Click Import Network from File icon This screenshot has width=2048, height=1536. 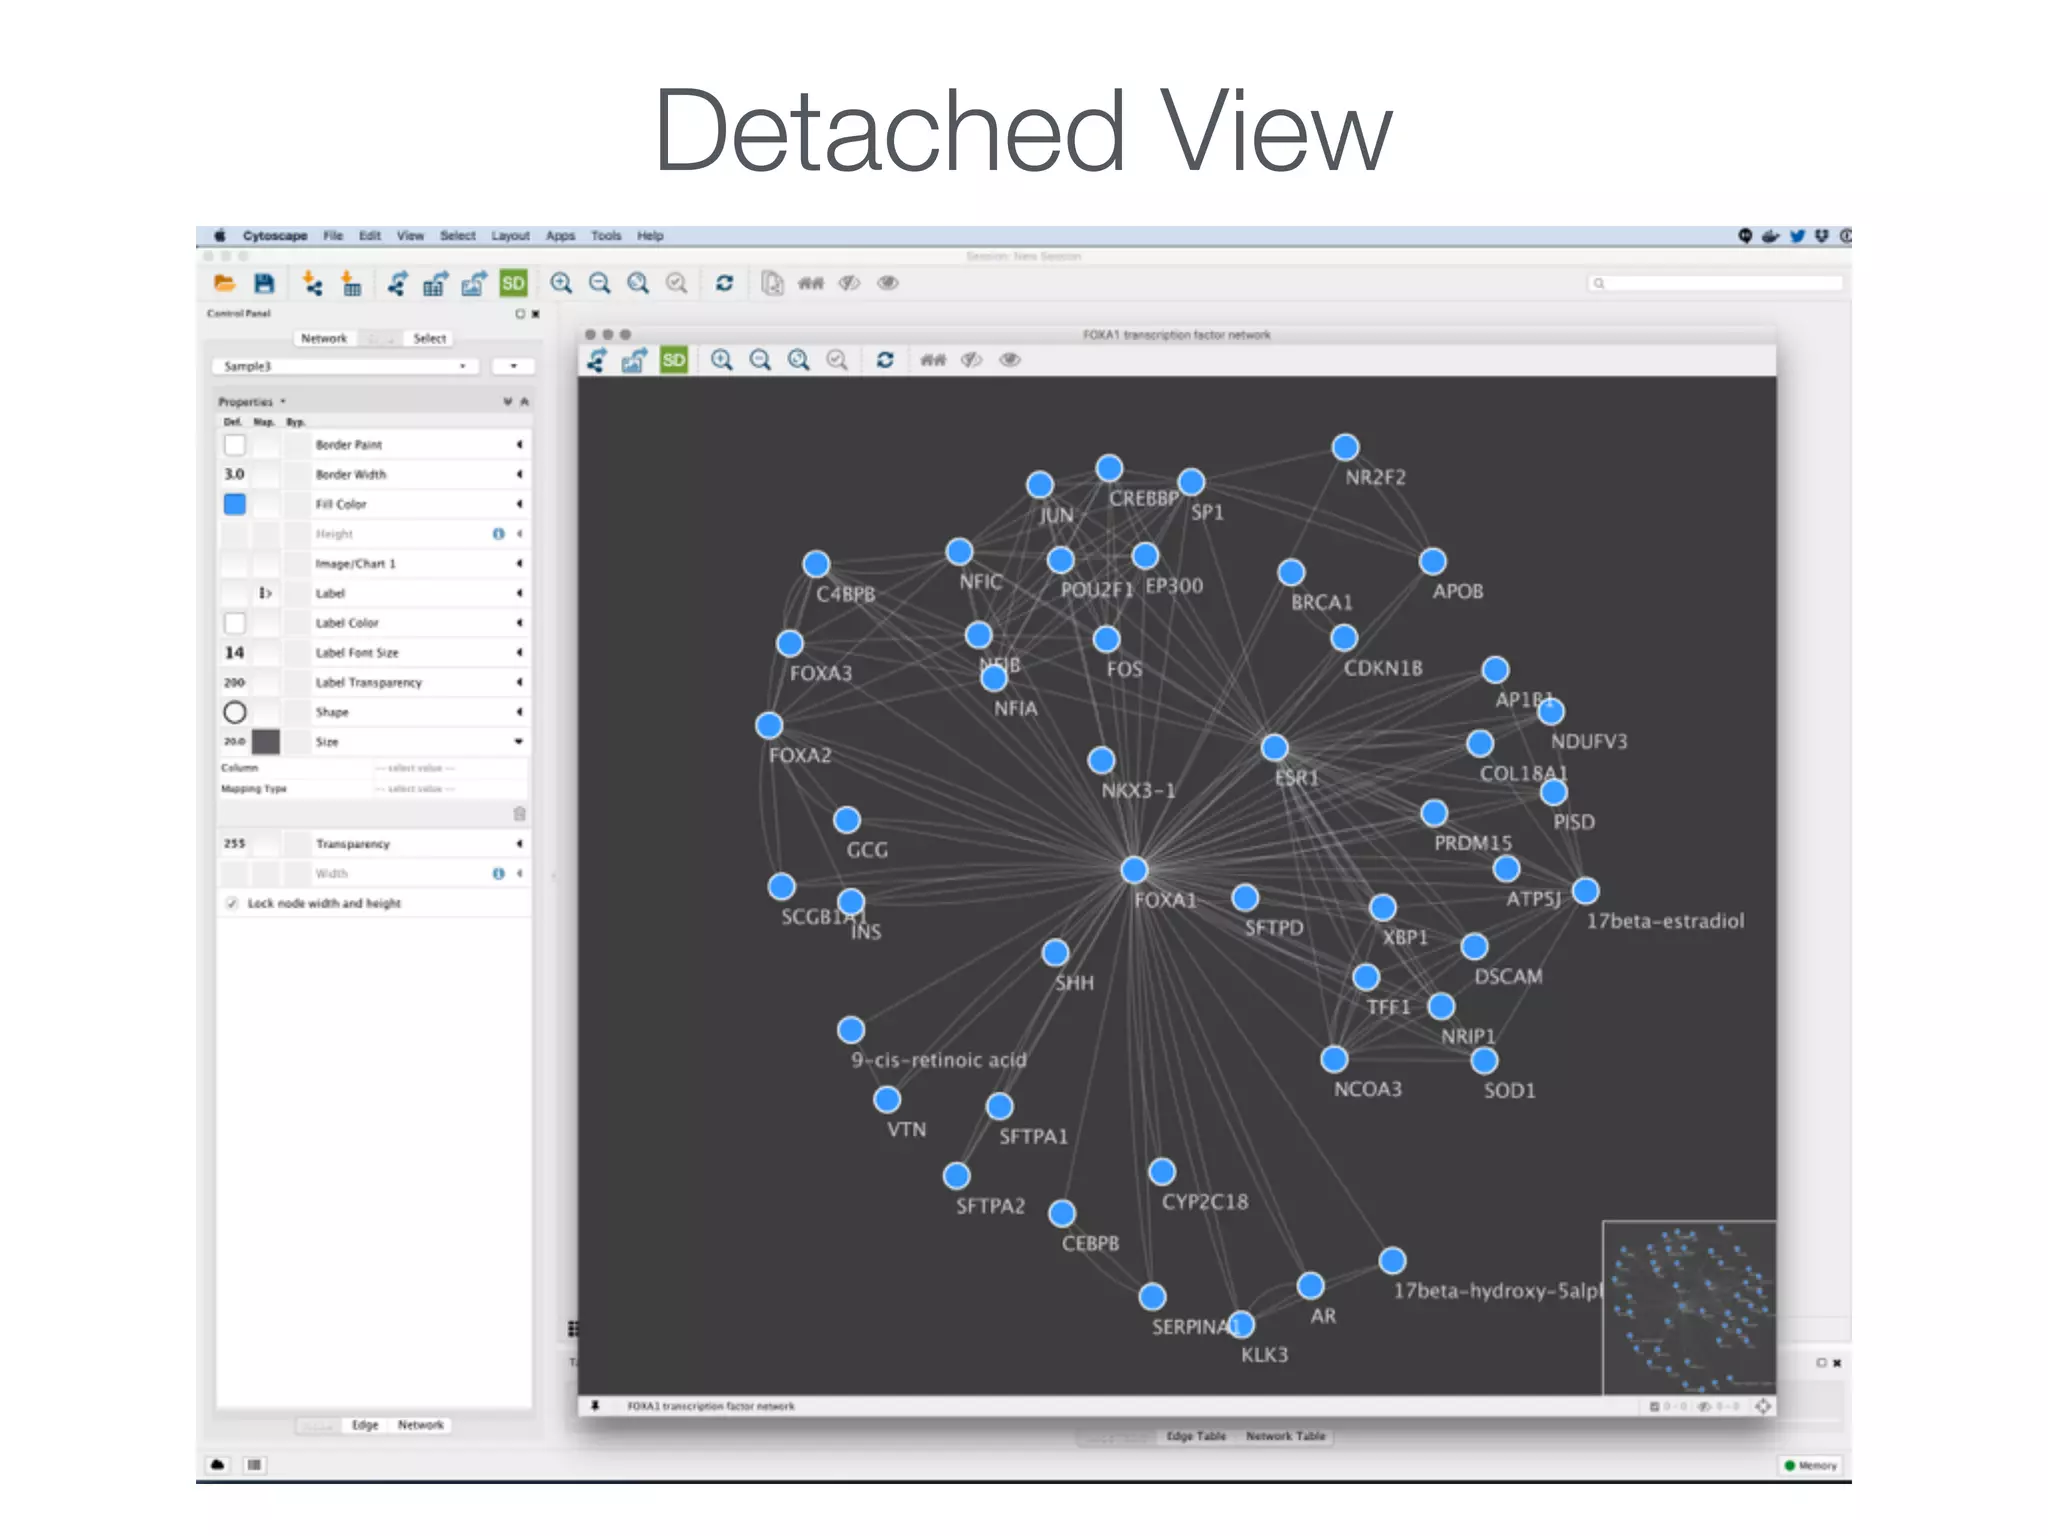[312, 284]
